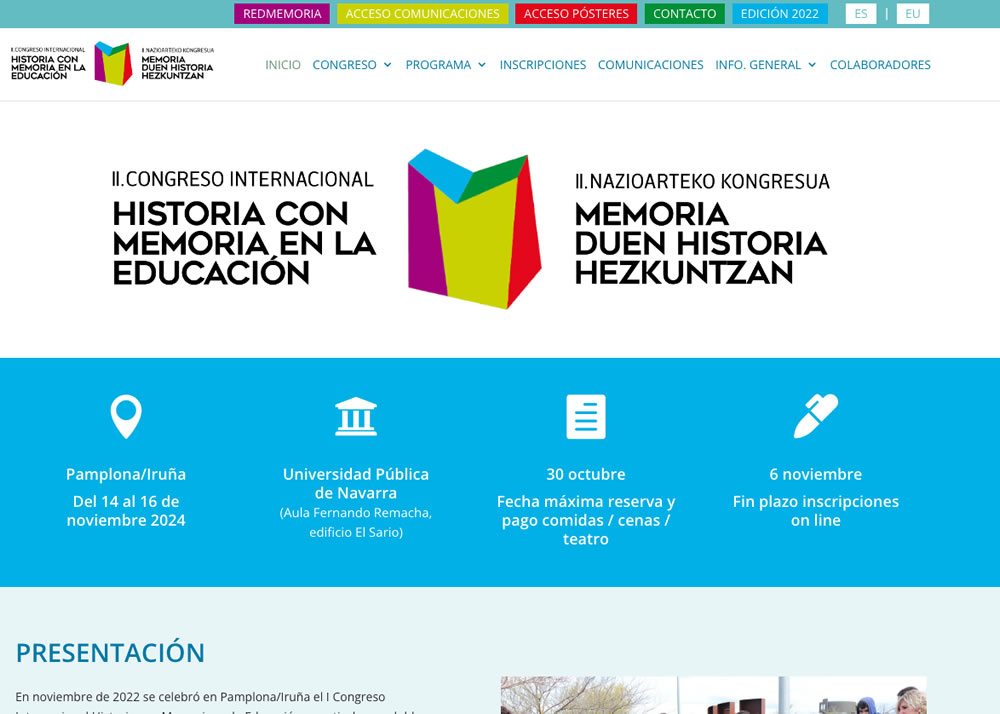Viewport: 1000px width, 714px height.
Task: Expand the PROGRAMA dropdown menu
Action: 445,65
